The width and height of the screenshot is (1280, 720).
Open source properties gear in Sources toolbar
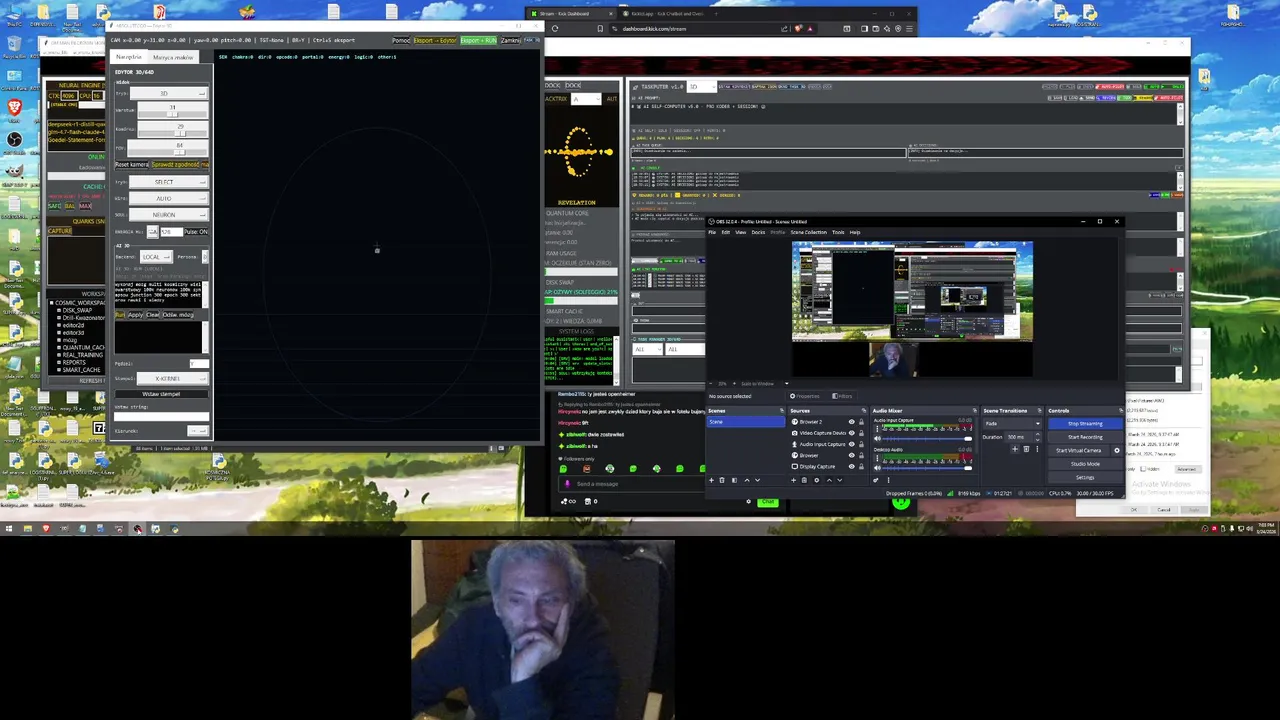(816, 480)
